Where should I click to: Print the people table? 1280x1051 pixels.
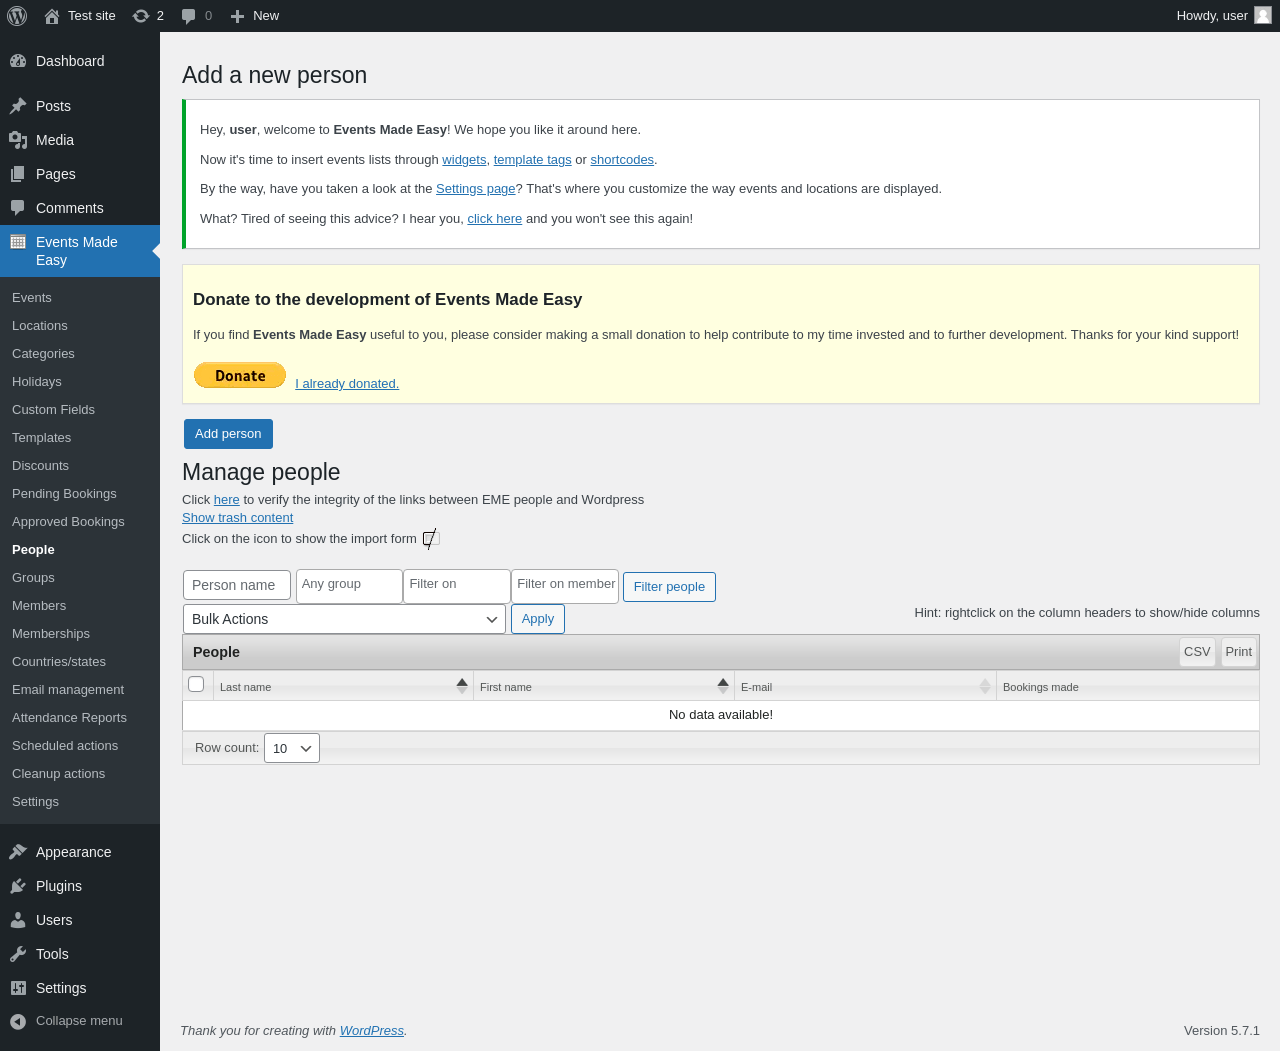[x=1239, y=652]
